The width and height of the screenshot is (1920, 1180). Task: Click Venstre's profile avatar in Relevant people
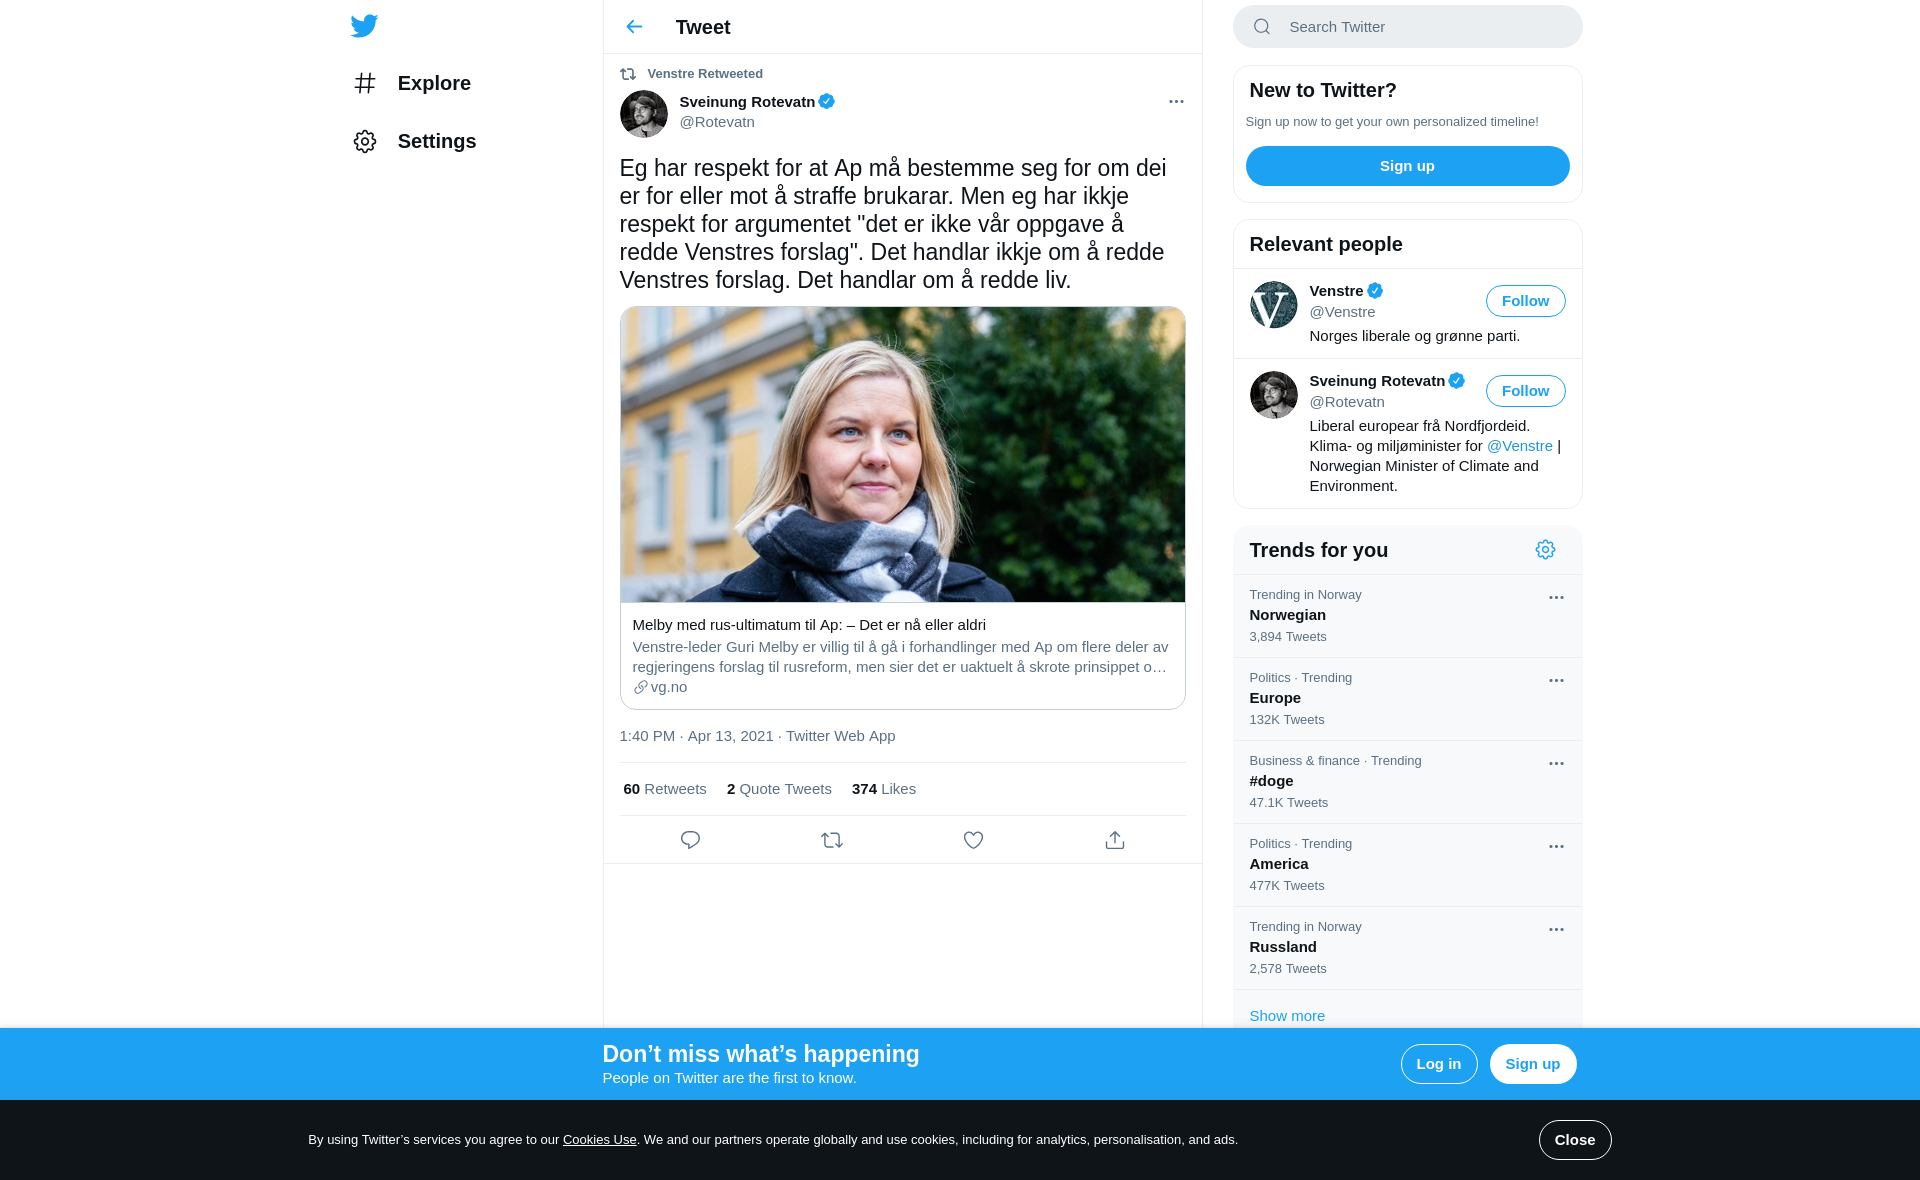coord(1274,305)
